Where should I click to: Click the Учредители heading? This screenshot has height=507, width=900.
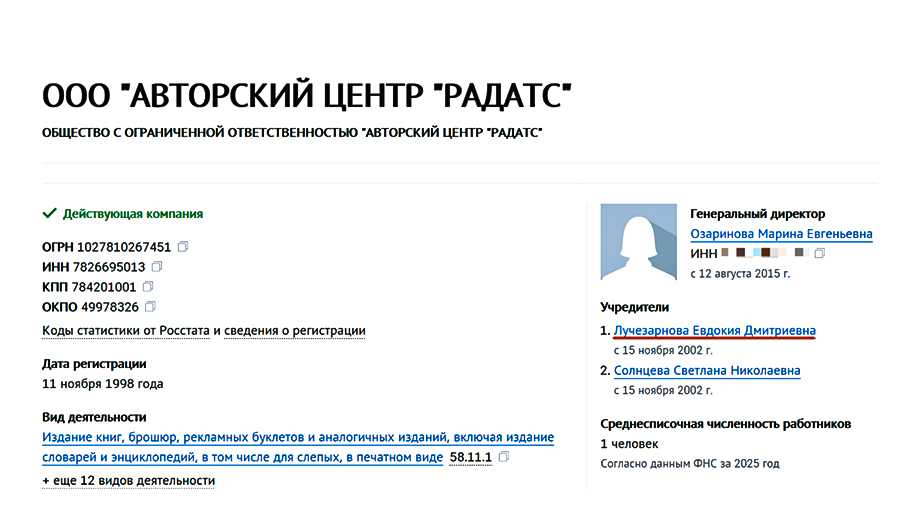635,307
